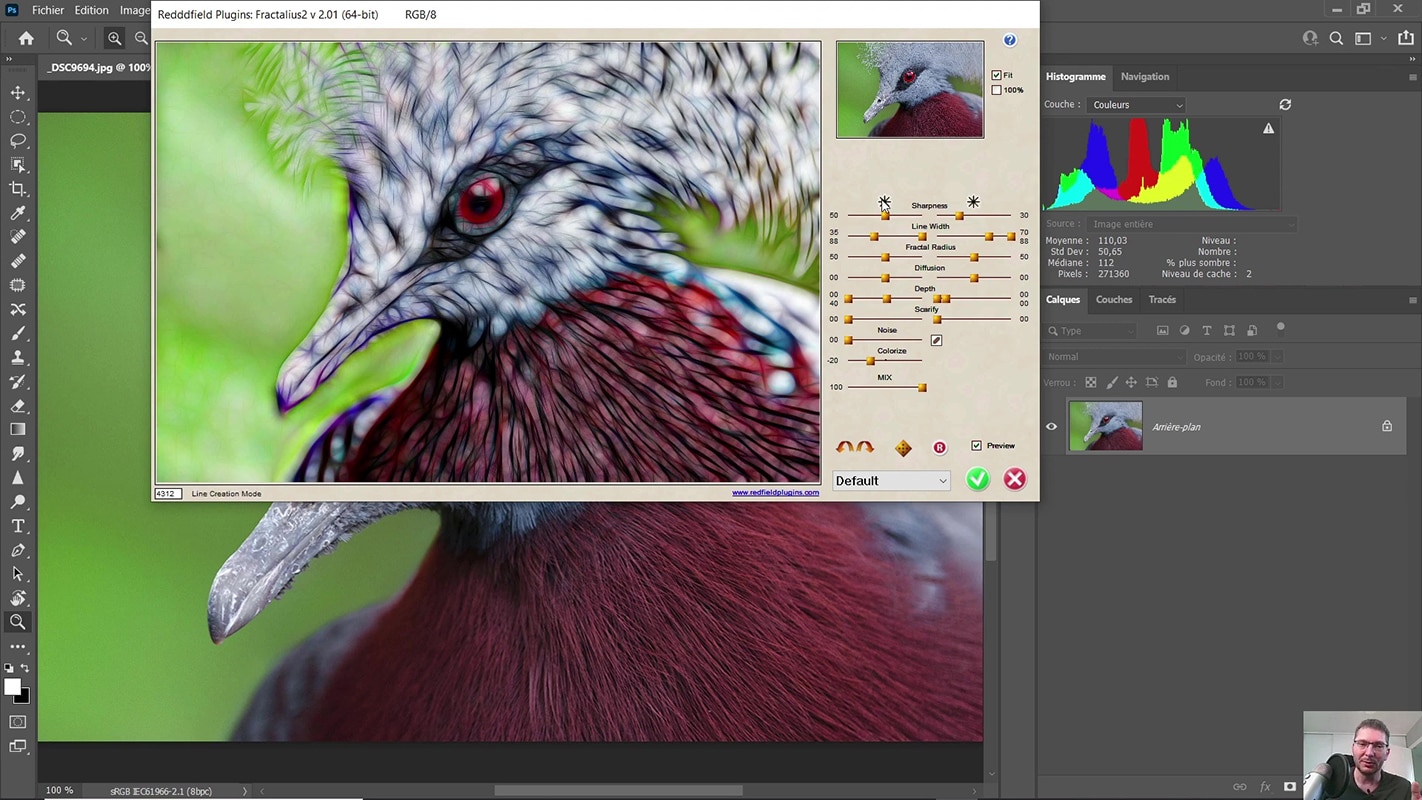Select the Object Selection tool
The width and height of the screenshot is (1422, 800).
(18, 165)
